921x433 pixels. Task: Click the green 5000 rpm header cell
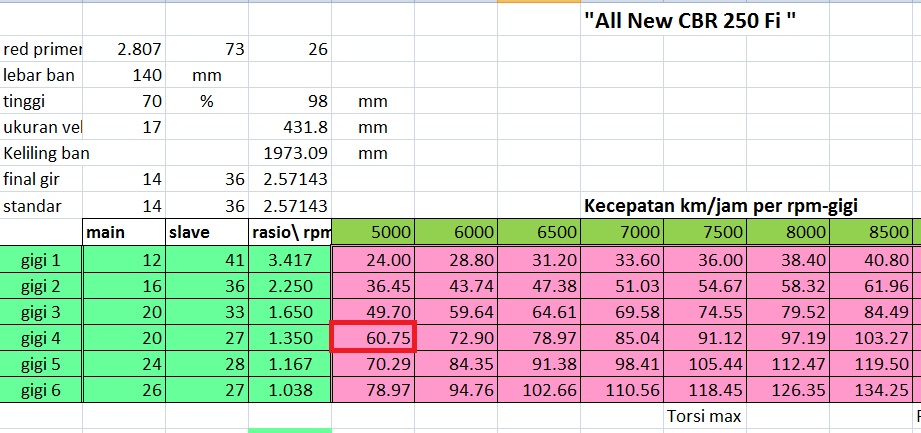[374, 232]
